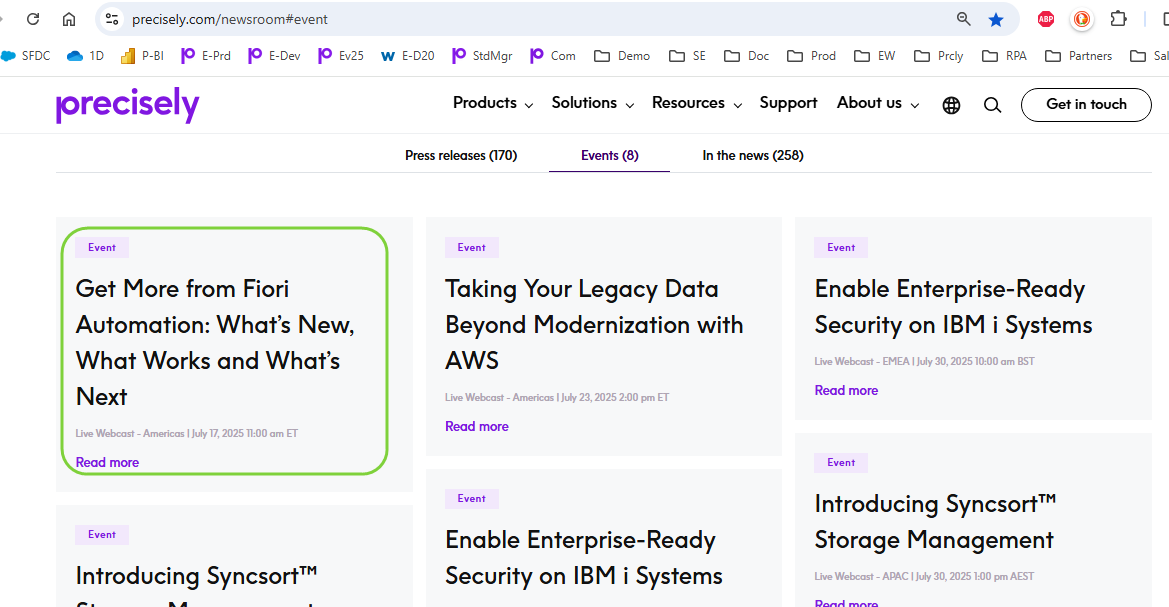
Task: Expand the Products dropdown menu
Action: point(493,103)
